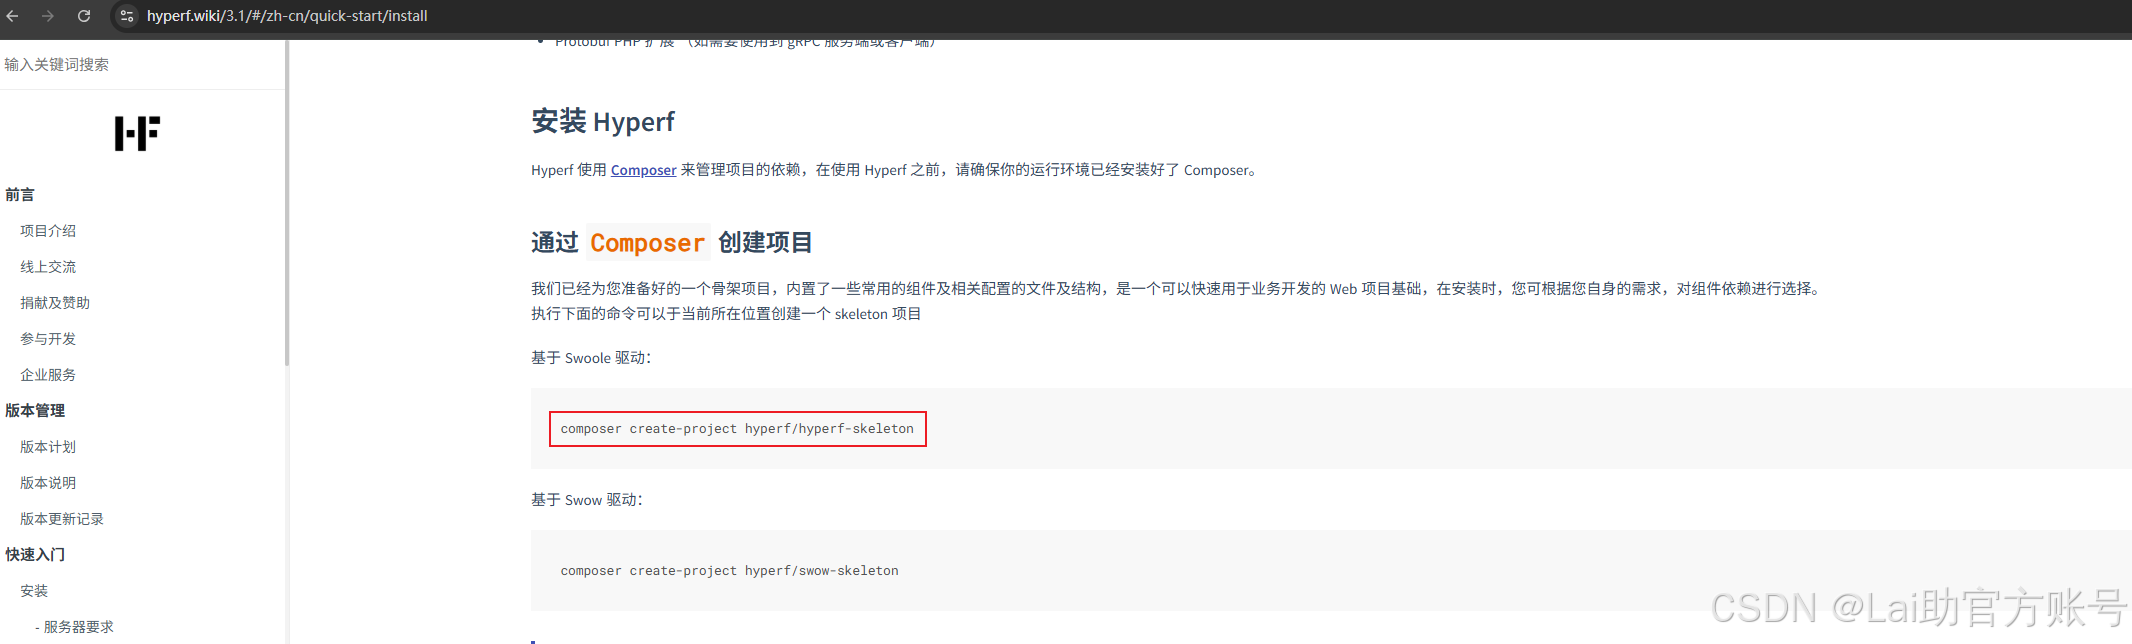
Task: Select the 版本管理 section heading
Action: pyautogui.click(x=35, y=411)
